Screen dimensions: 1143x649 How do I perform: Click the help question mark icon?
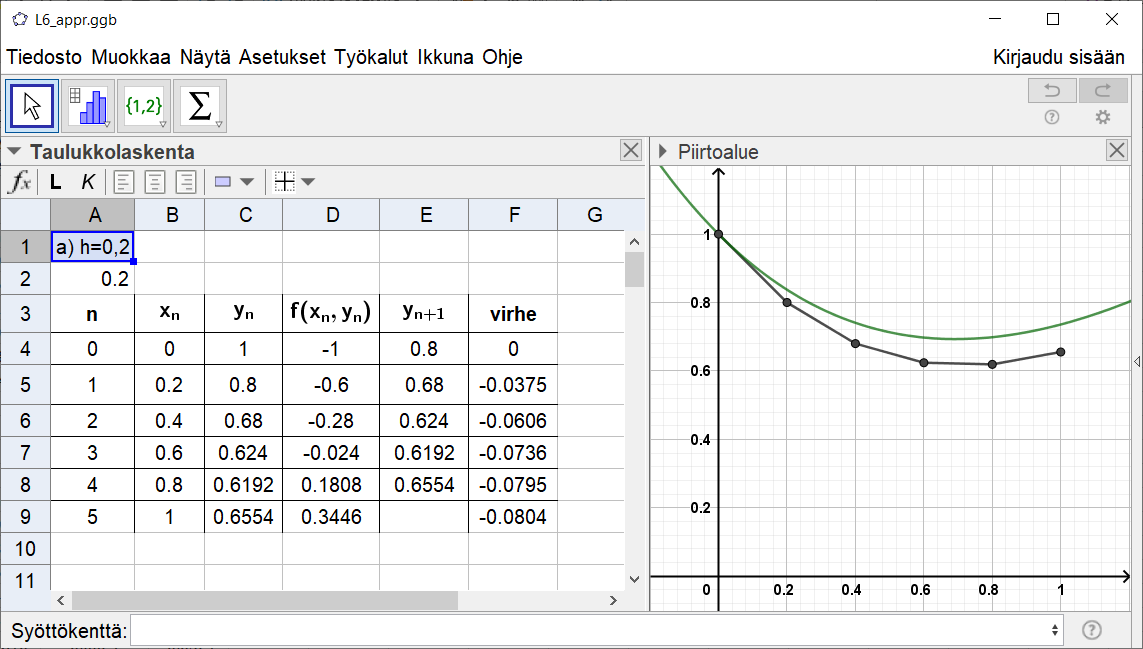point(1052,117)
